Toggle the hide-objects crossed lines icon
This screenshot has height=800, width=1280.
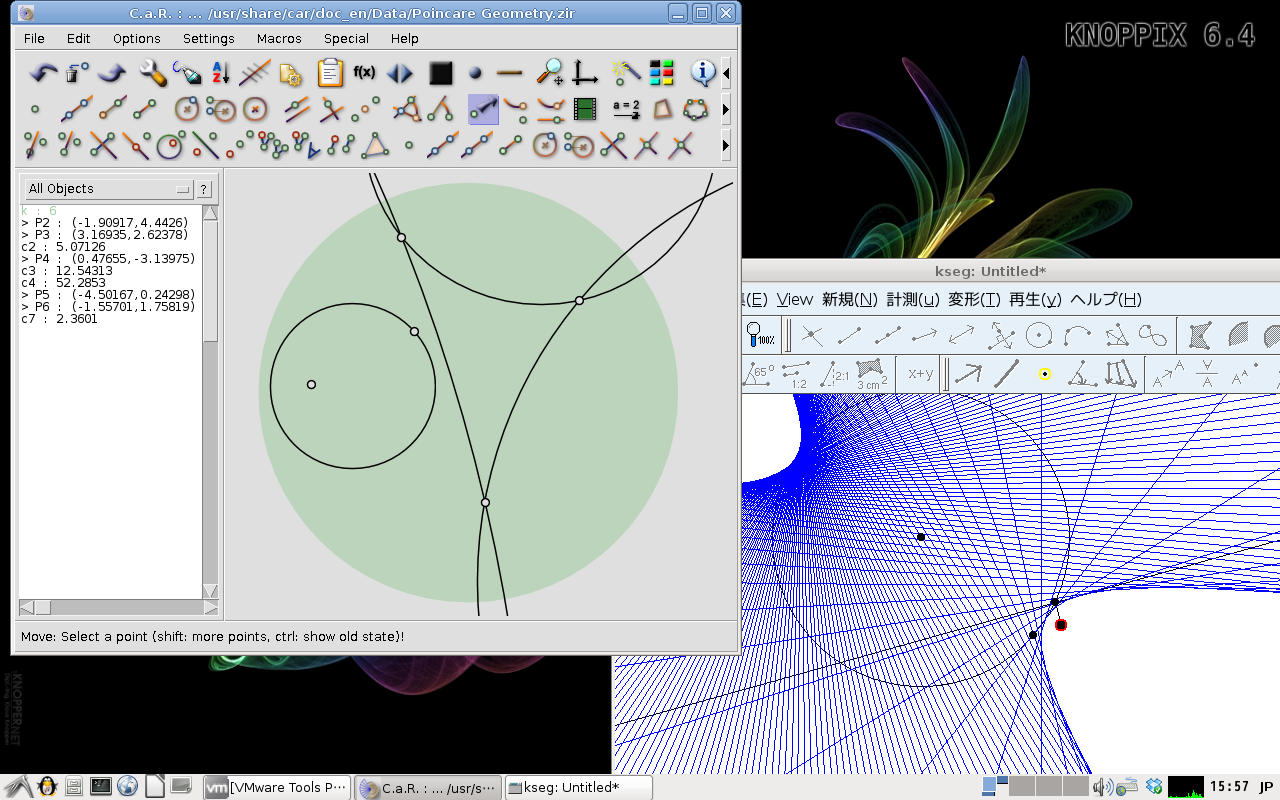pos(254,73)
